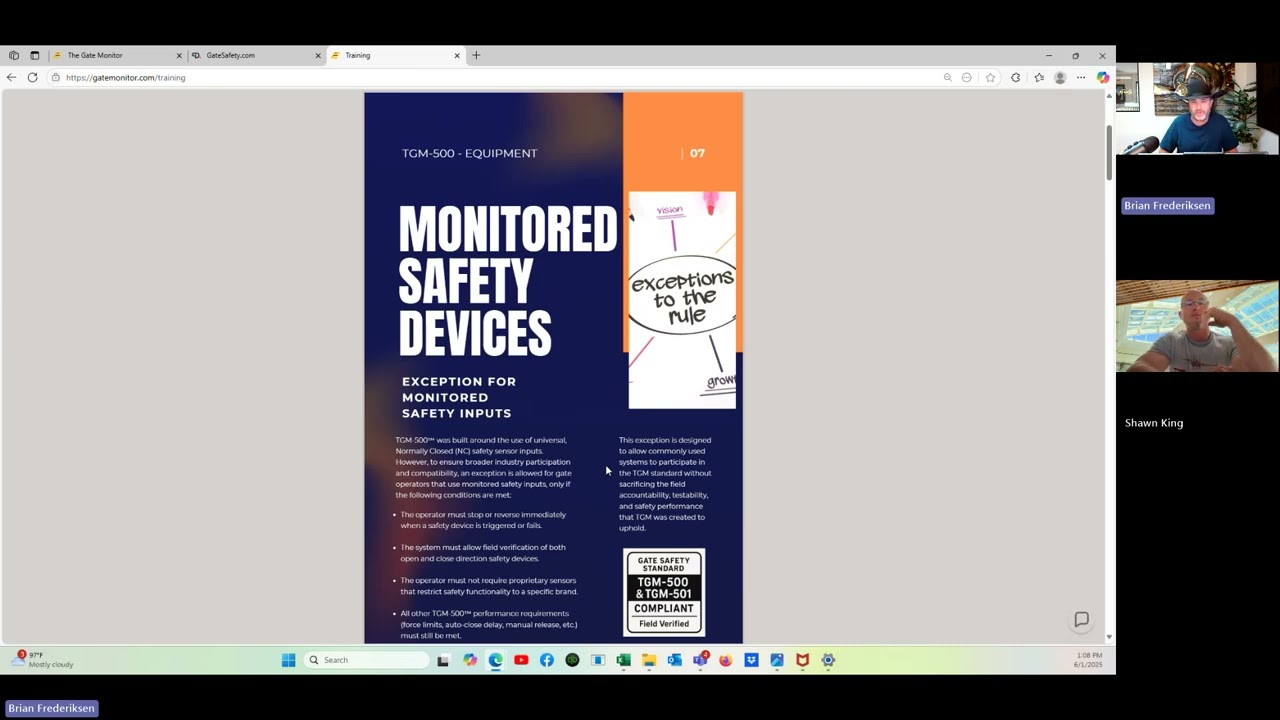Open the weather widget on taskbar

tap(42, 659)
